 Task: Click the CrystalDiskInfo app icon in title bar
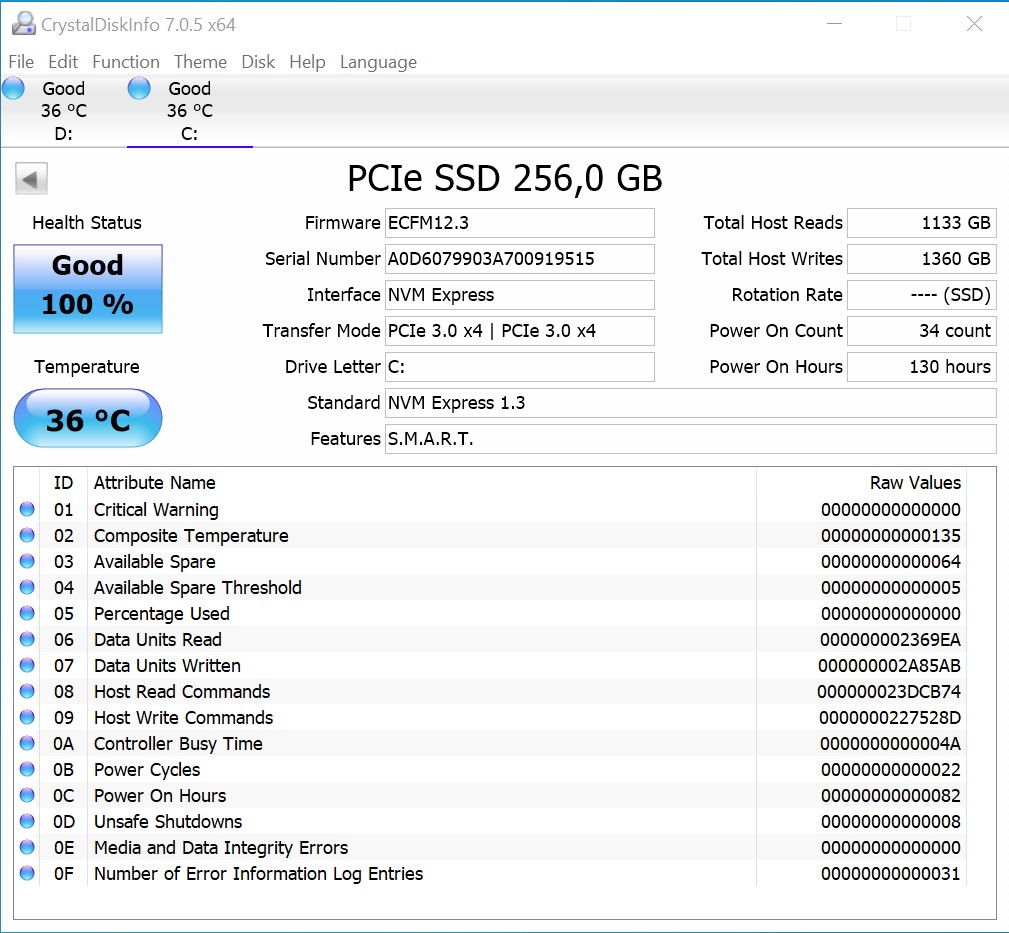pyautogui.click(x=24, y=24)
